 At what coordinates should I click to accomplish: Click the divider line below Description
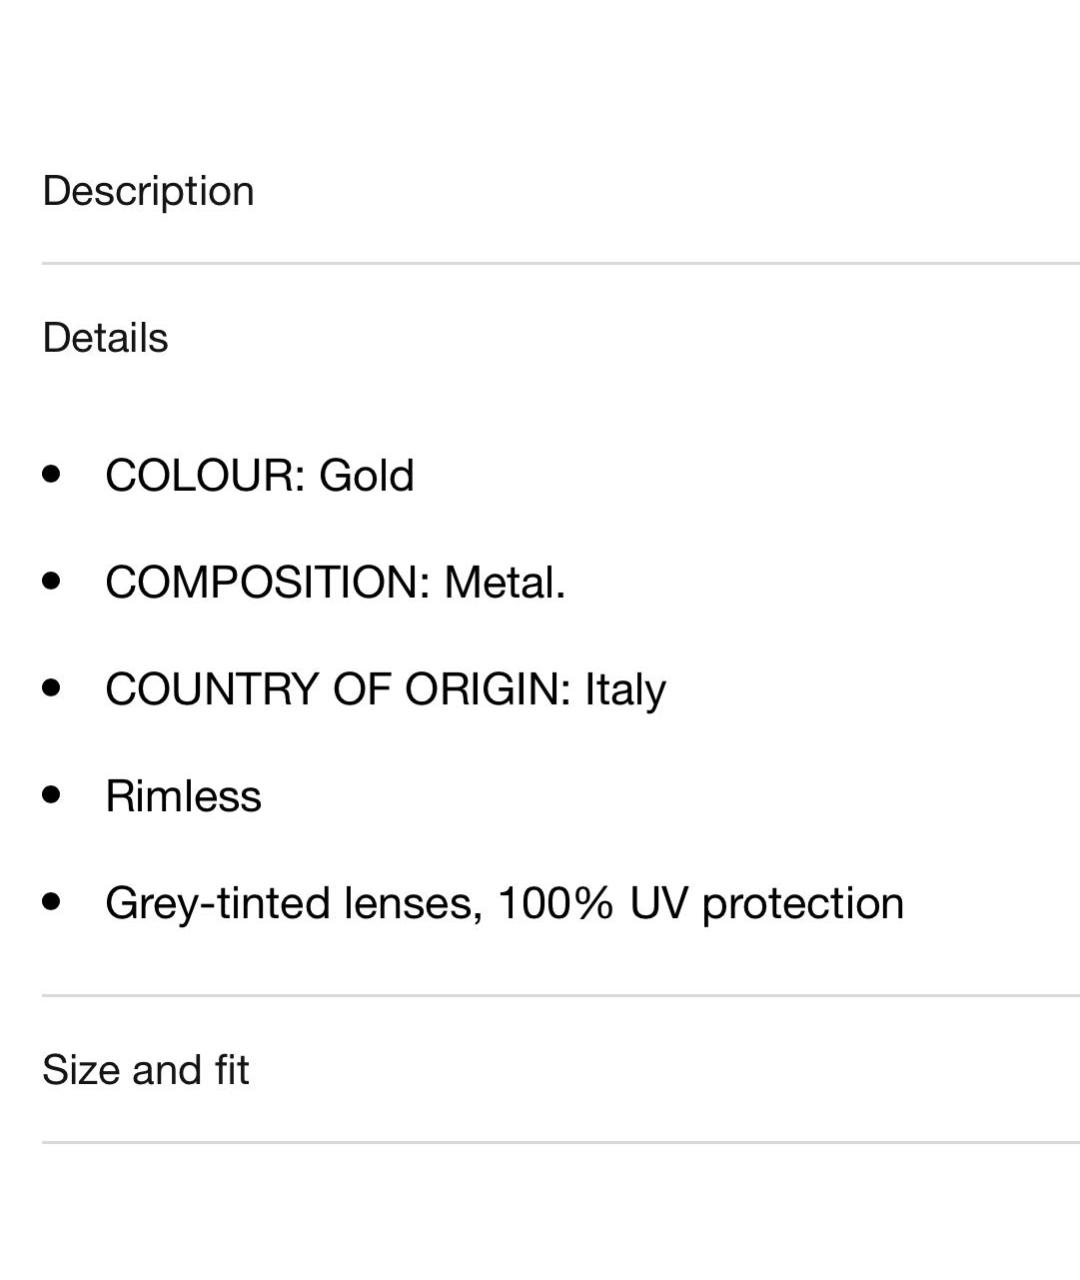coord(561,263)
